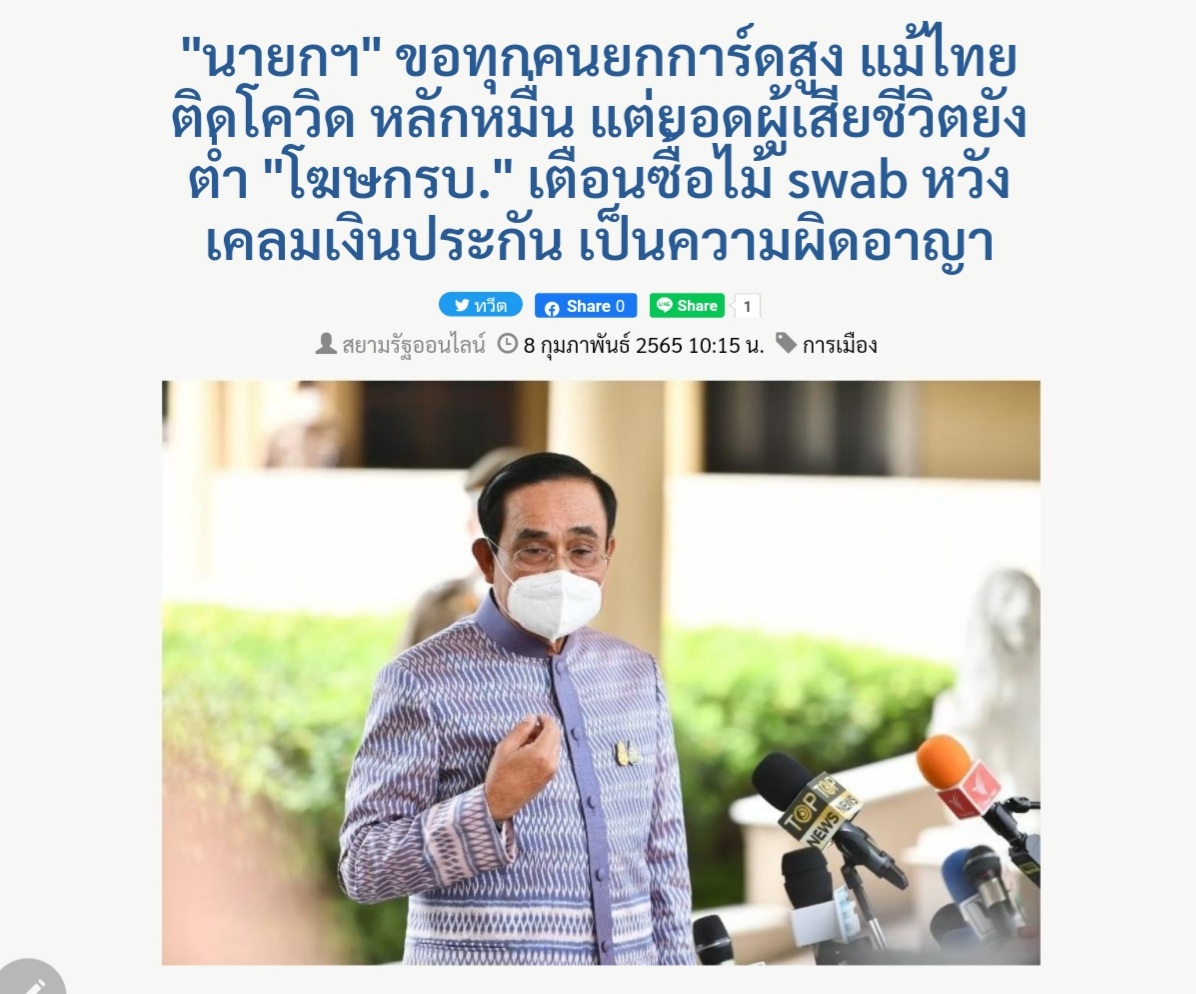Image resolution: width=1196 pixels, height=994 pixels.
Task: Click the clock icon beside date
Action: point(507,344)
